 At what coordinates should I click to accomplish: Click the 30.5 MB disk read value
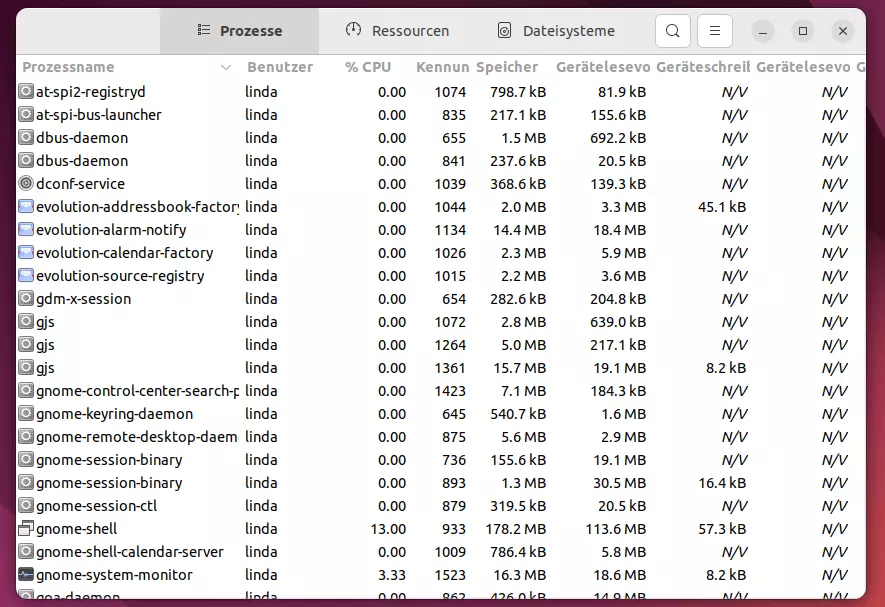(619, 483)
